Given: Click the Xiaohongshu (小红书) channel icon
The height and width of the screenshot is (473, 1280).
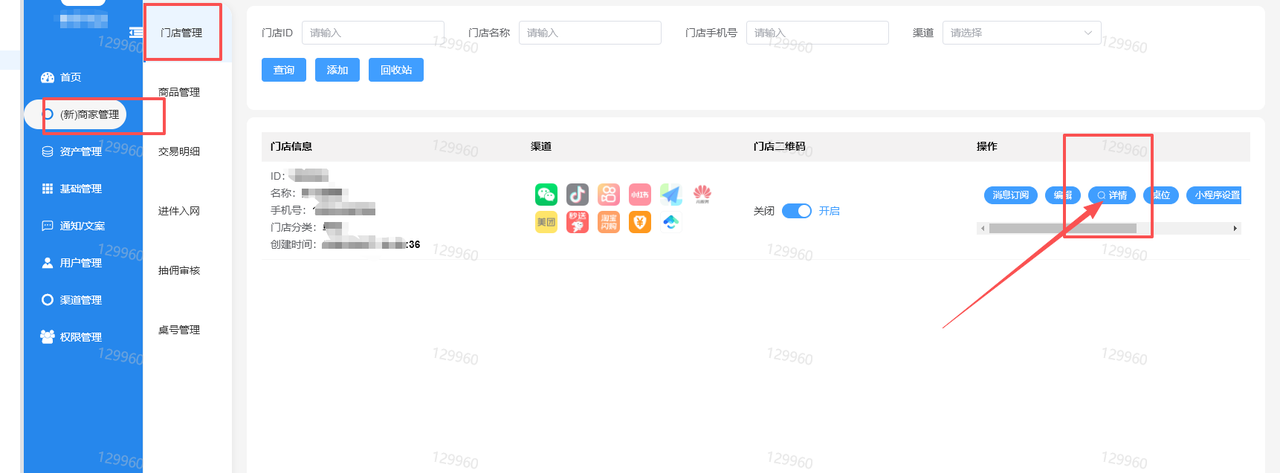Looking at the screenshot, I should click(640, 194).
